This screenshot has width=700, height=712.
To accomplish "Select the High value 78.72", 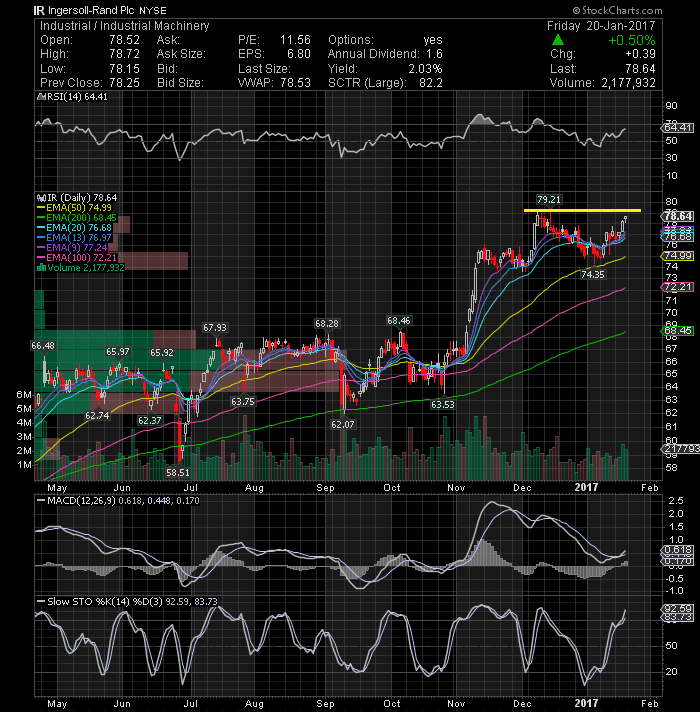I will click(x=124, y=54).
